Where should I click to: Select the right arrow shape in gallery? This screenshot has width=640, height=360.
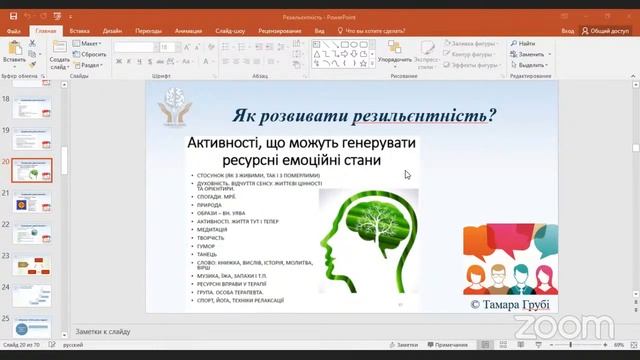click(344, 54)
